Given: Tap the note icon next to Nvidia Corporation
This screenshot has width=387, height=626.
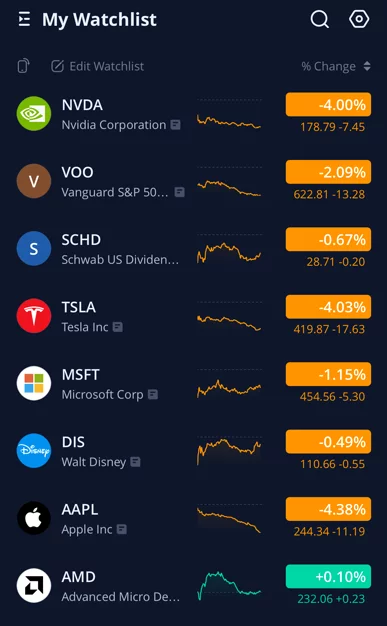Looking at the screenshot, I should (175, 125).
